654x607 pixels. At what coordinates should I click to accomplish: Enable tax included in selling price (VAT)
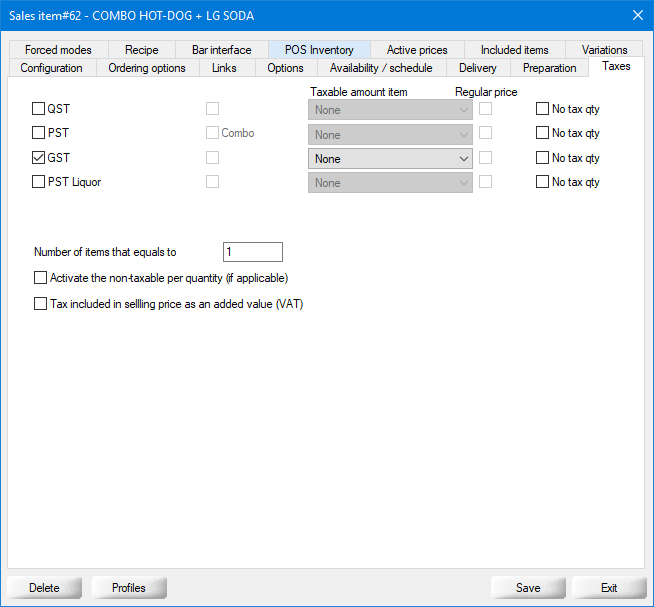click(41, 304)
